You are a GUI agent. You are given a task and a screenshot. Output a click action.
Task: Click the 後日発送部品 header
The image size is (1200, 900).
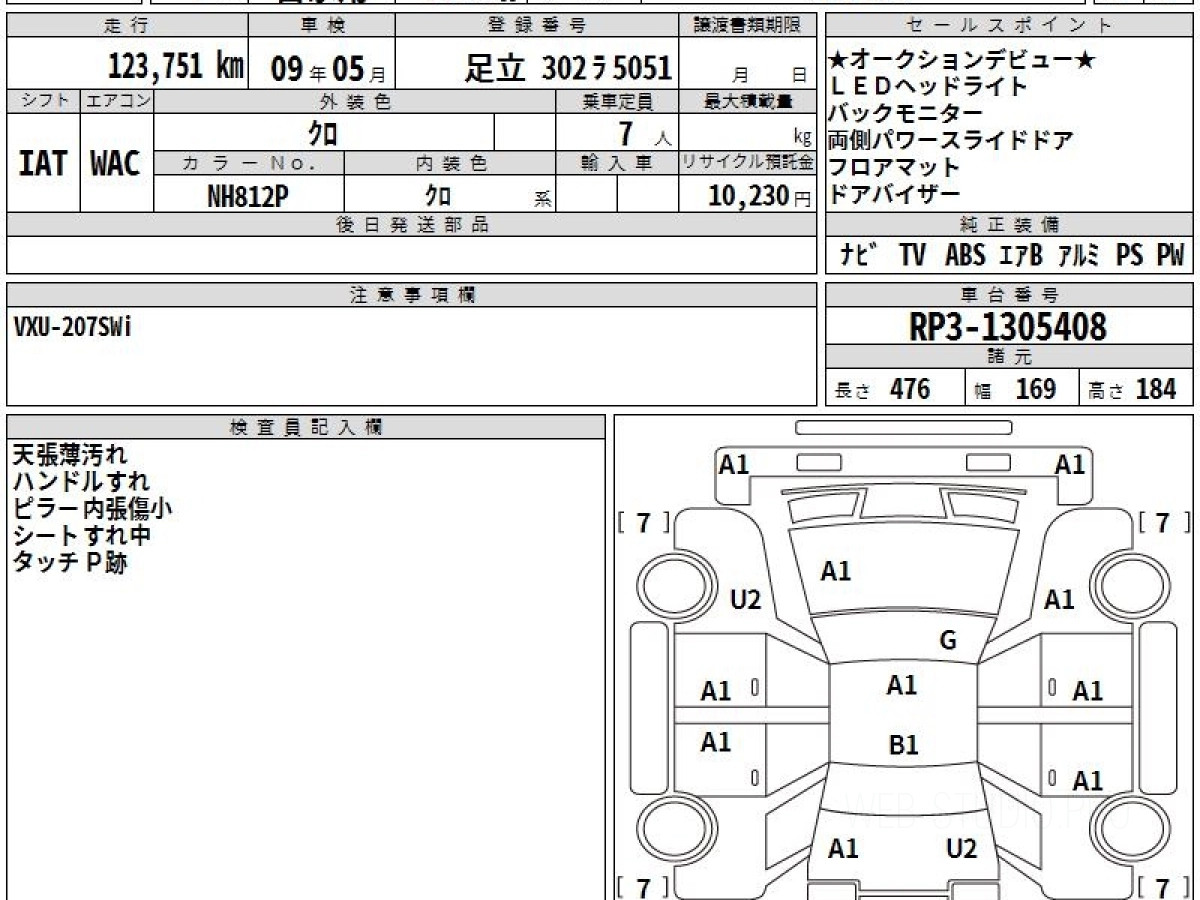click(x=412, y=225)
